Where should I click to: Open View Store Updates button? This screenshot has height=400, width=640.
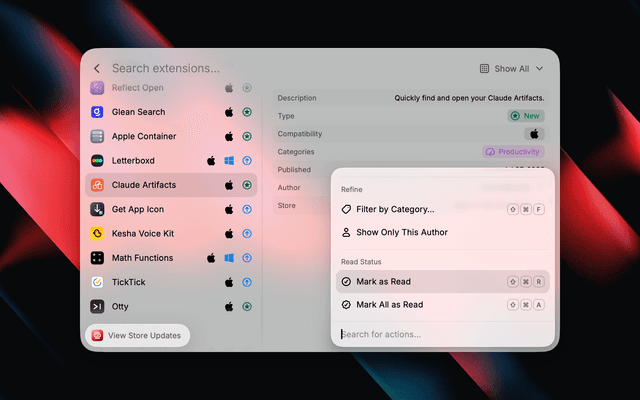pos(138,336)
